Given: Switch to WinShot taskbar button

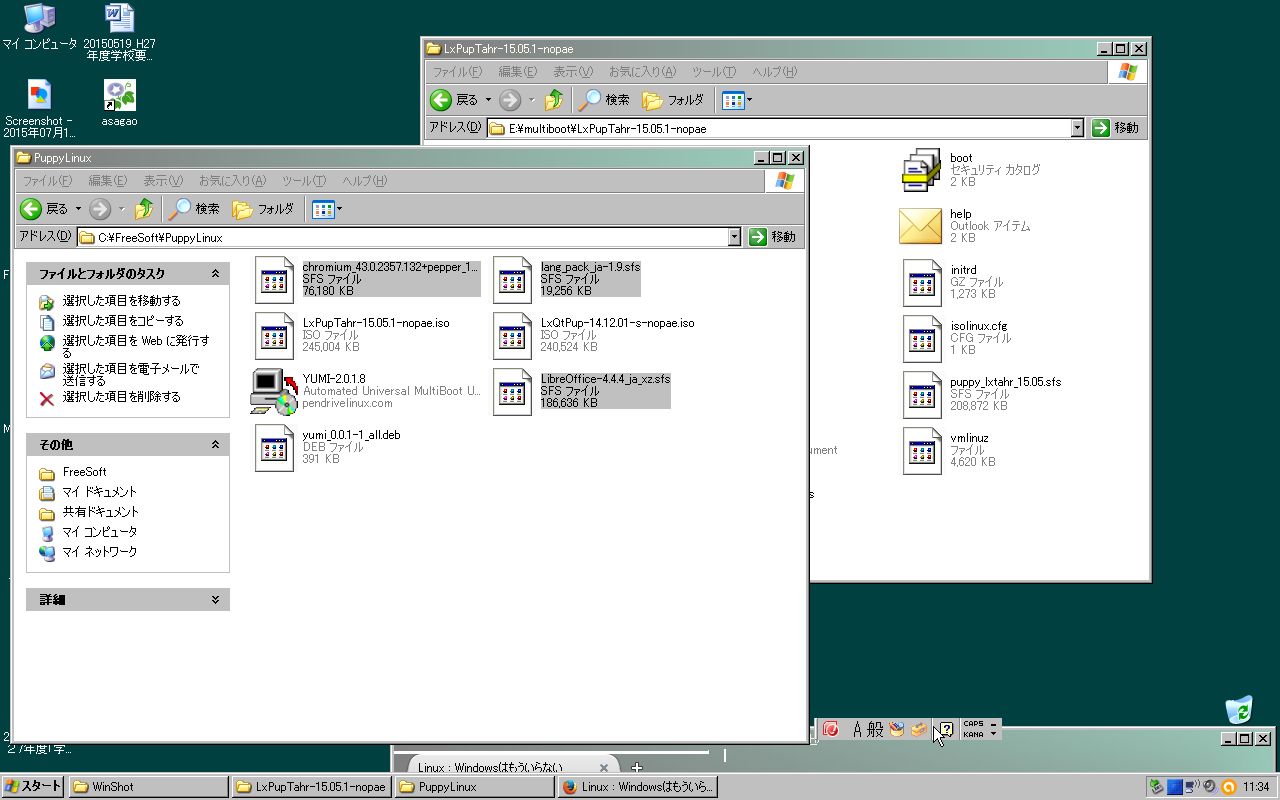Looking at the screenshot, I should click(x=148, y=787).
